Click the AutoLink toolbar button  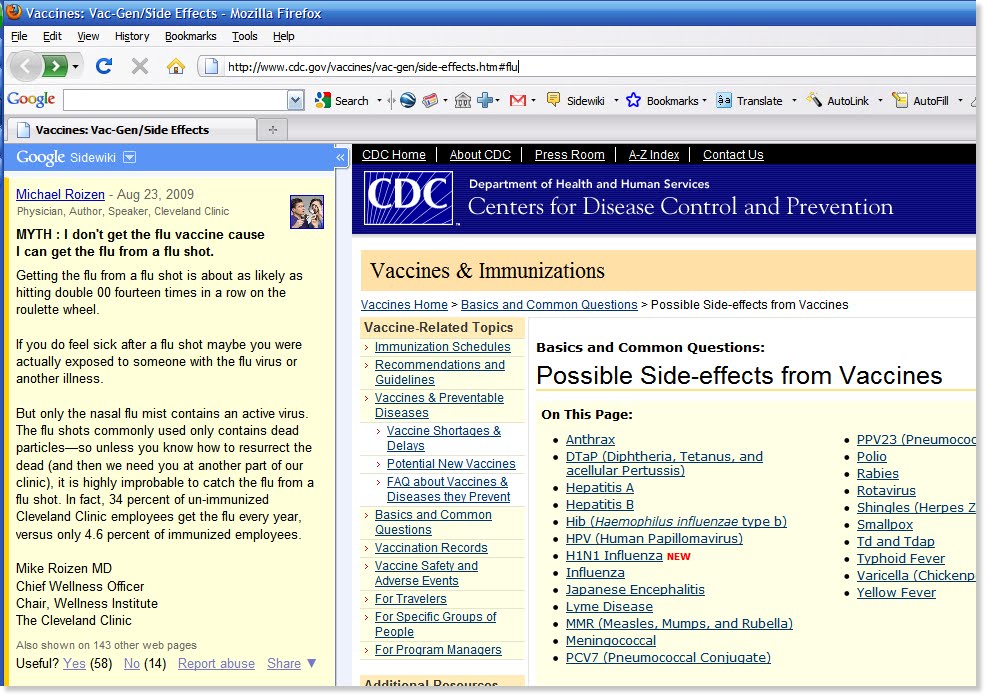(x=838, y=101)
